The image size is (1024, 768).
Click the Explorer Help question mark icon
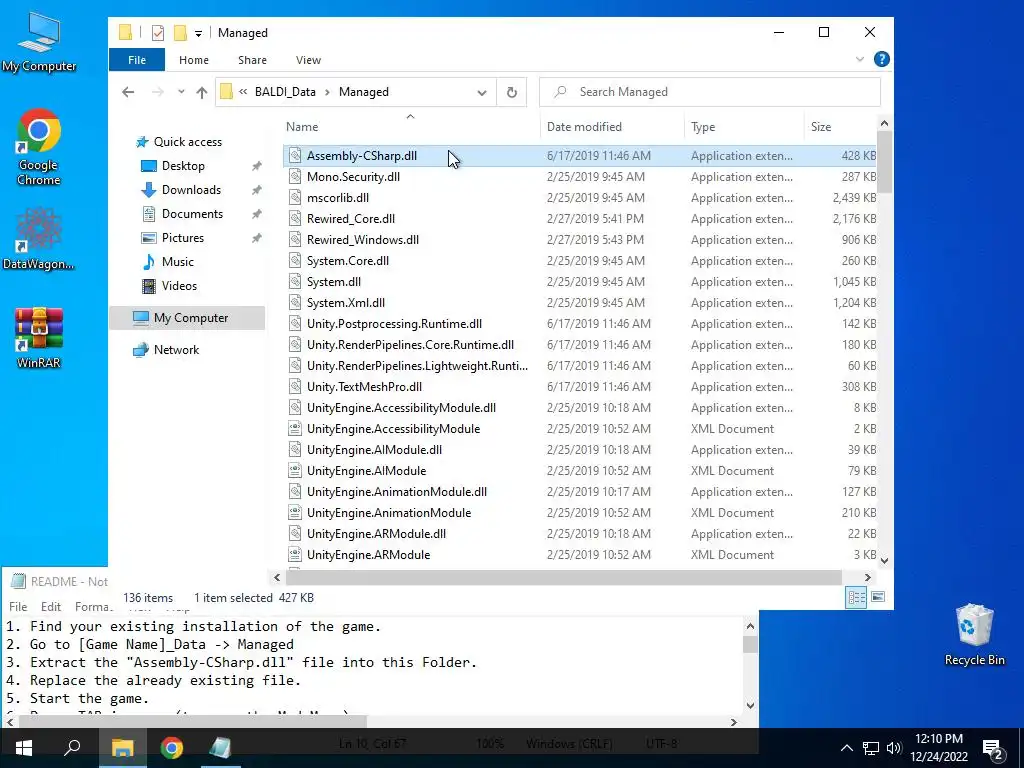(882, 59)
